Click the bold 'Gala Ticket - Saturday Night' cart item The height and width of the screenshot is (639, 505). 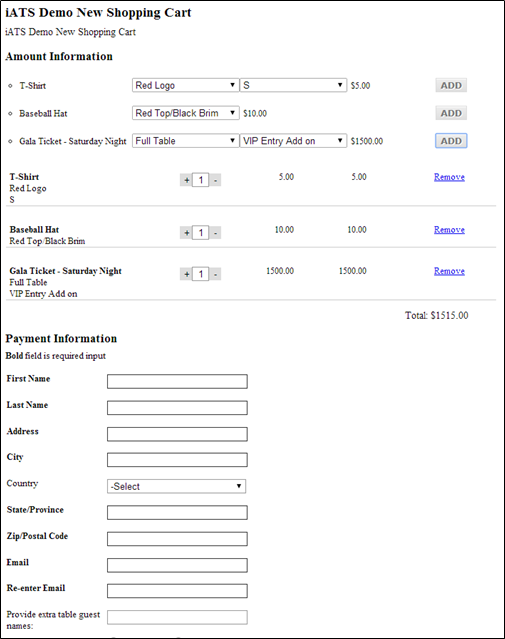pyautogui.click(x=66, y=271)
